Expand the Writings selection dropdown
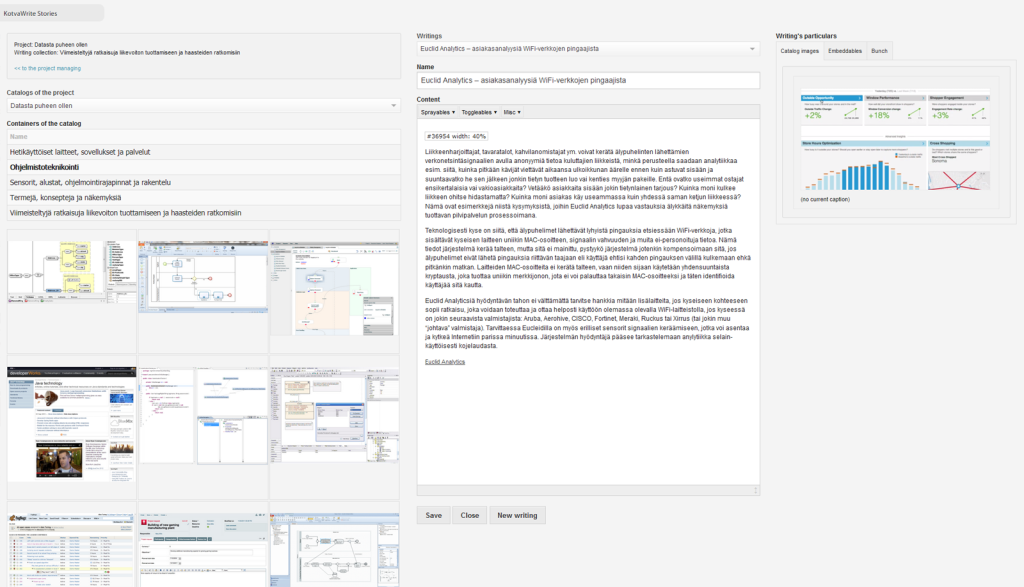Image resolution: width=1024 pixels, height=587 pixels. coord(588,49)
